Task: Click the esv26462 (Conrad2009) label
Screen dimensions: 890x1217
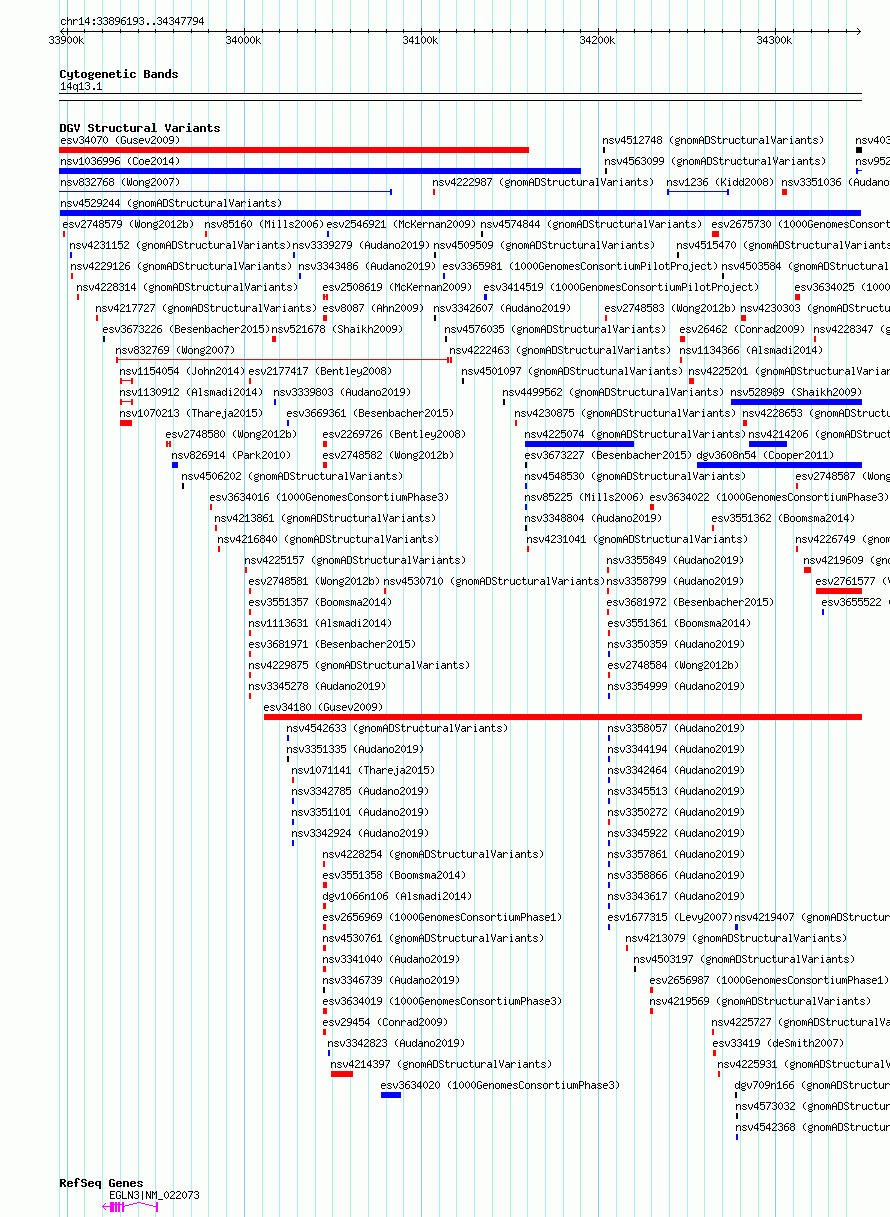Action: click(743, 329)
